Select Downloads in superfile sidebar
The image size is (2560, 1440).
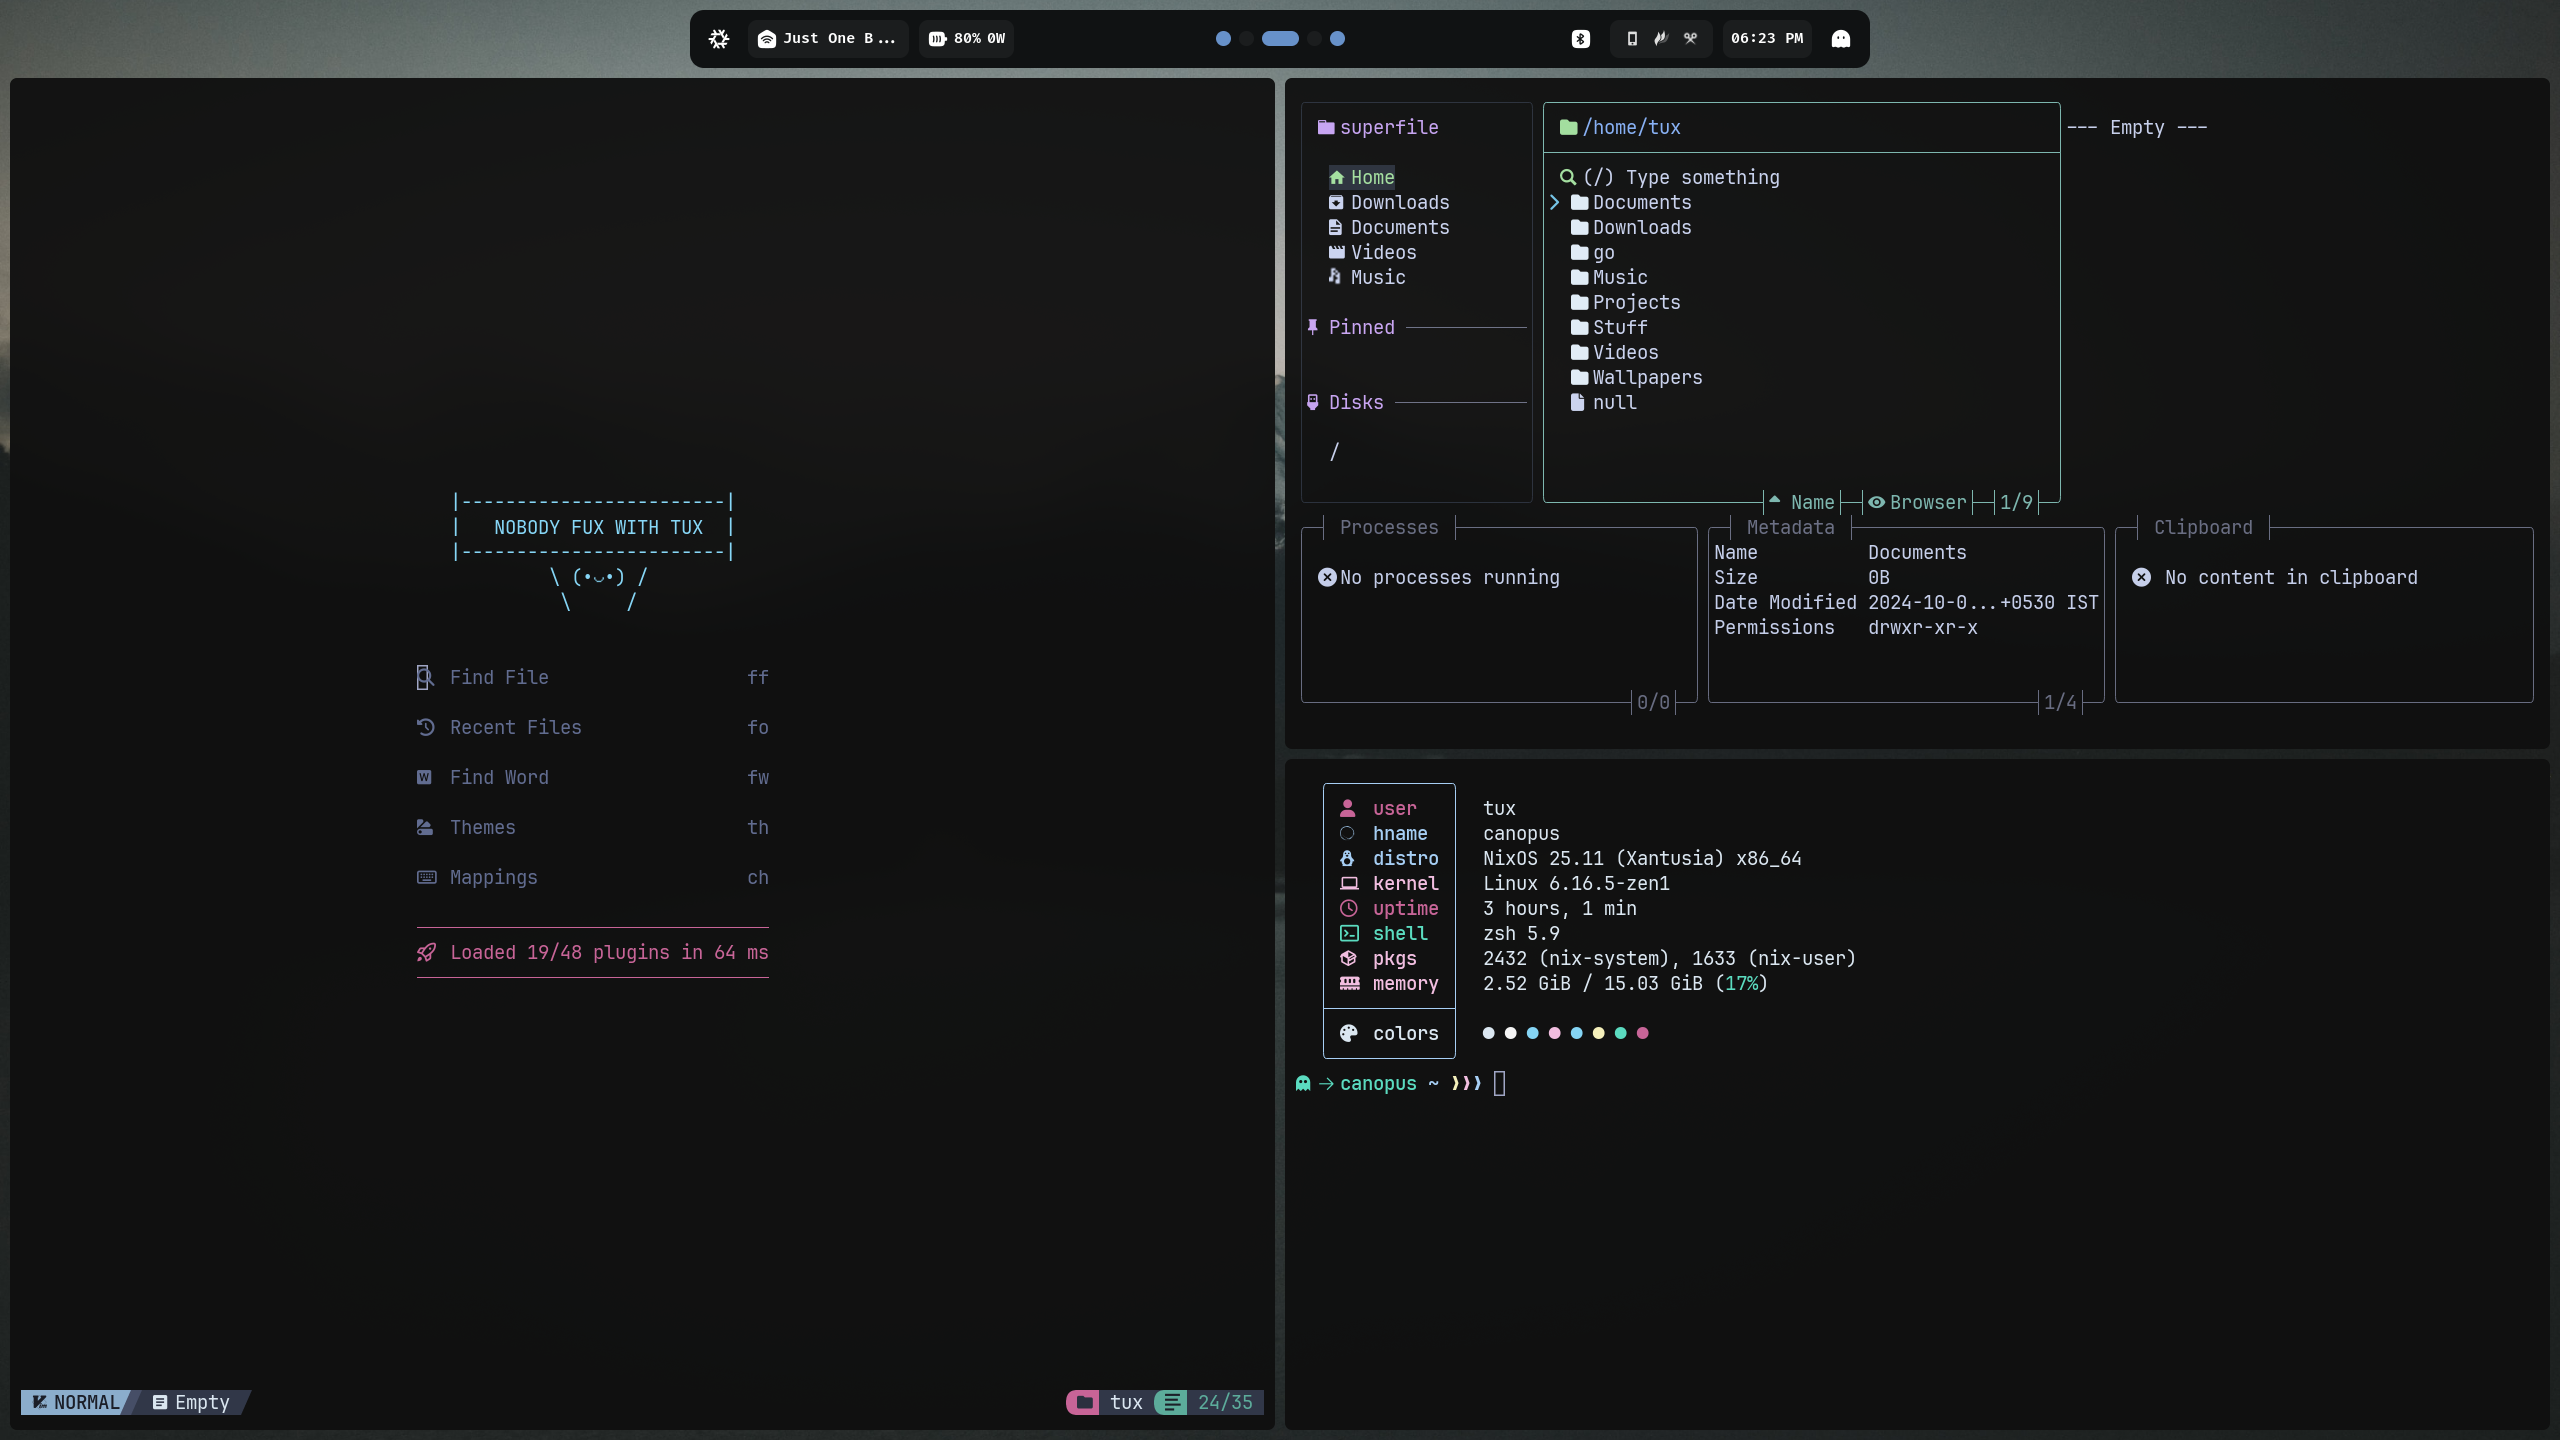[1399, 203]
